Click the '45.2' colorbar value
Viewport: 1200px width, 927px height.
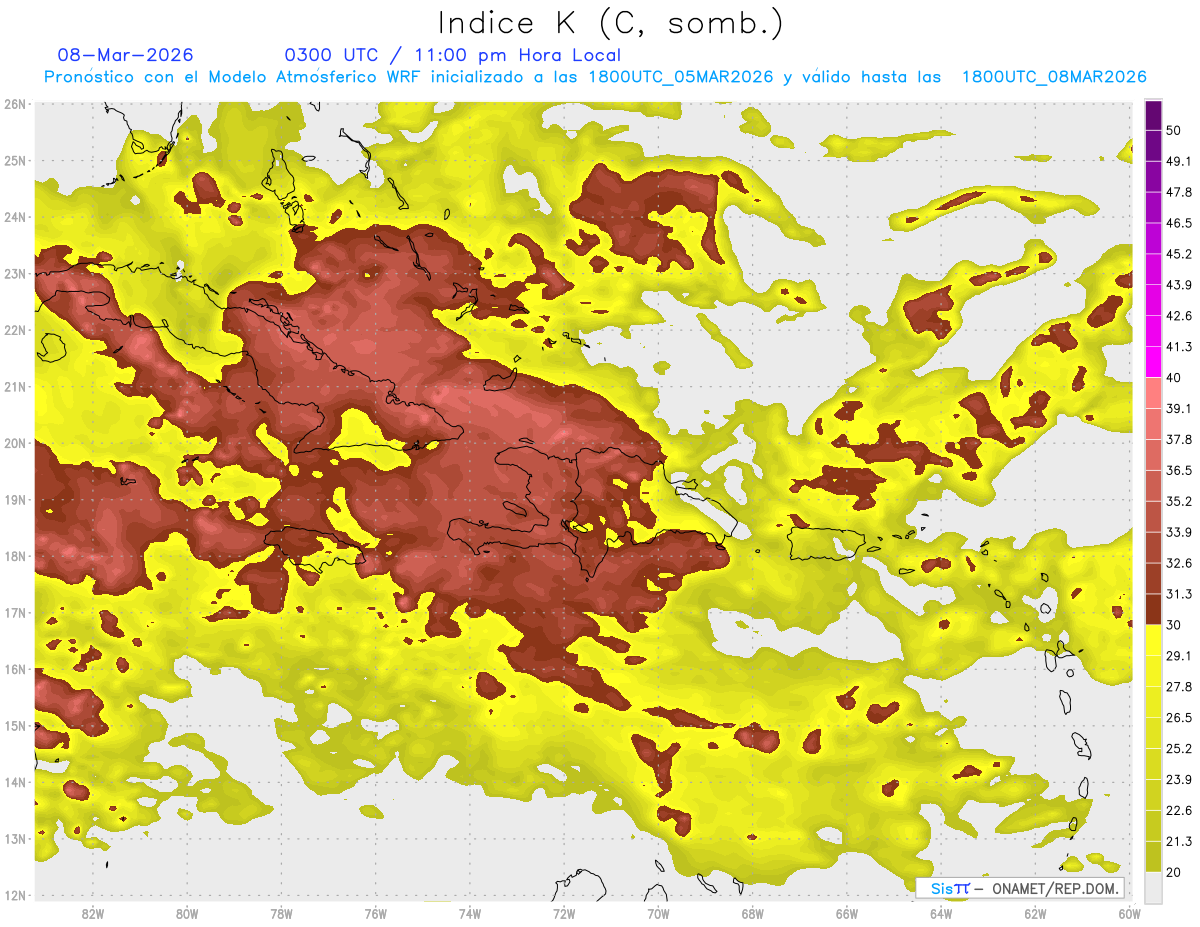[1178, 254]
